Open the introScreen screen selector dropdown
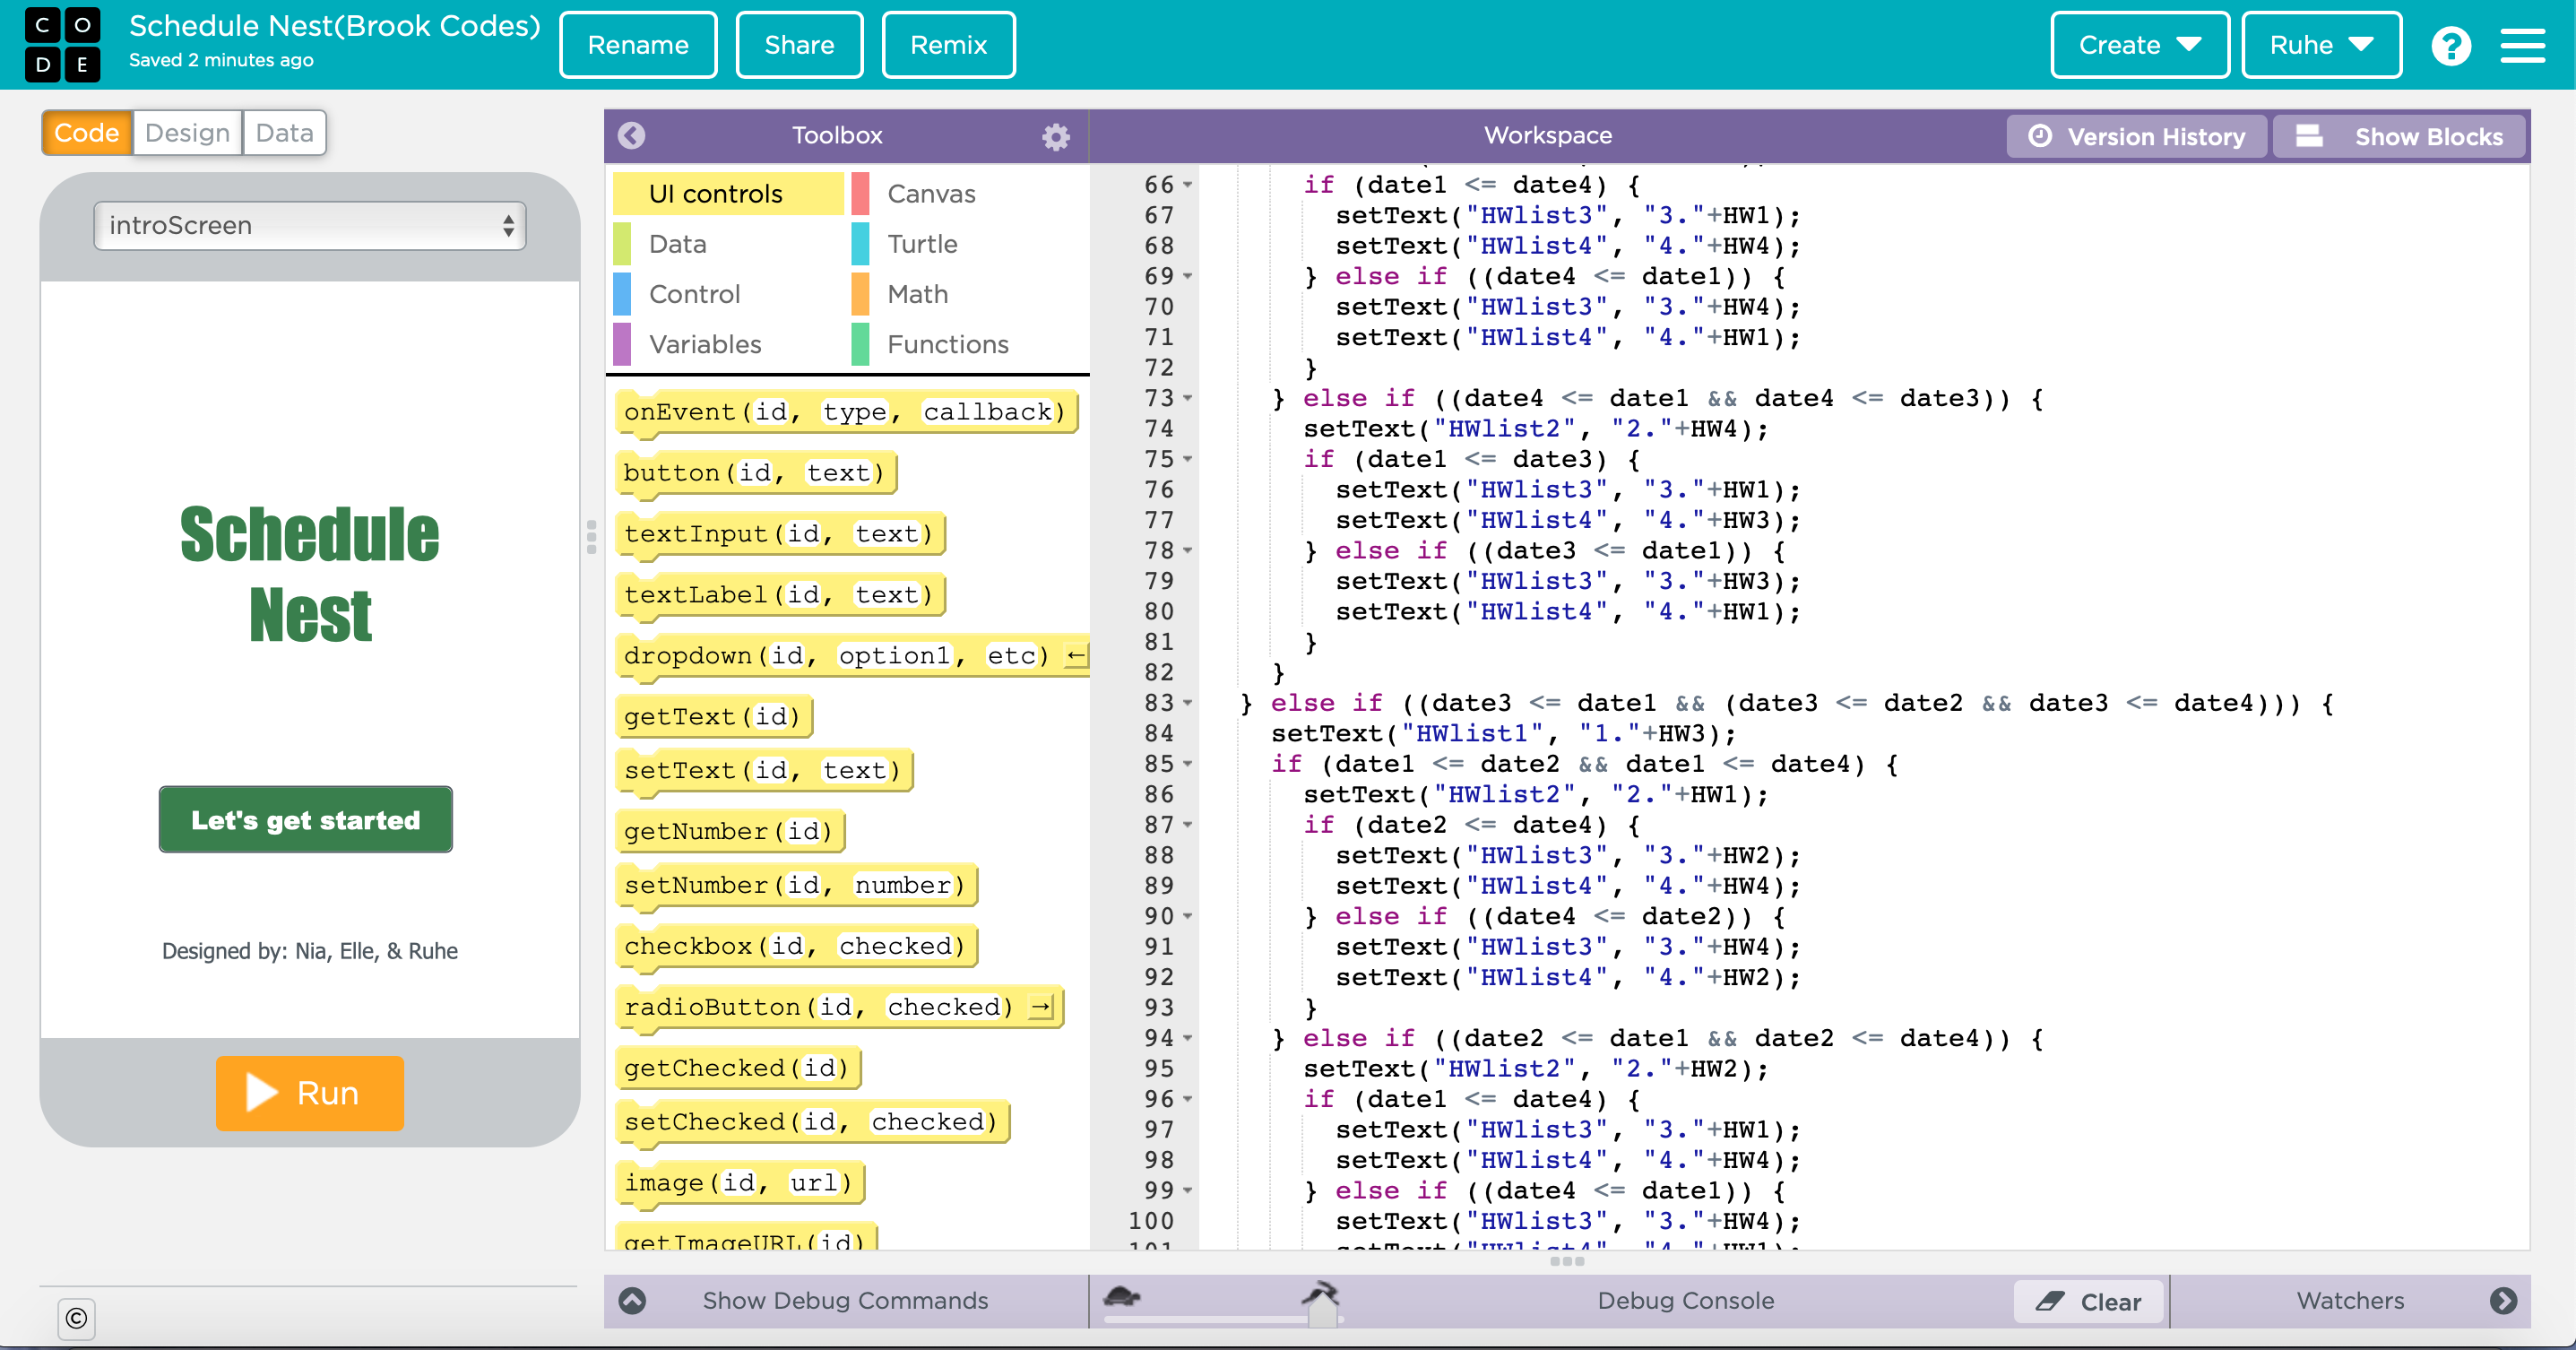 tap(310, 225)
